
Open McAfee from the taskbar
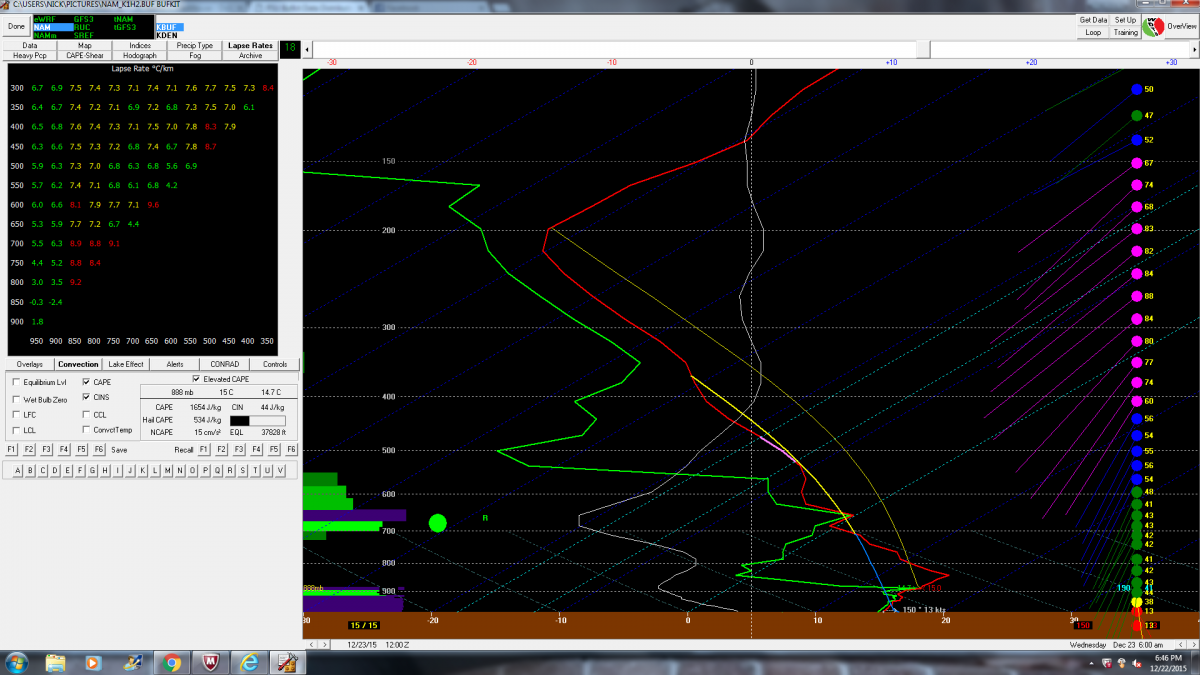[x=211, y=662]
